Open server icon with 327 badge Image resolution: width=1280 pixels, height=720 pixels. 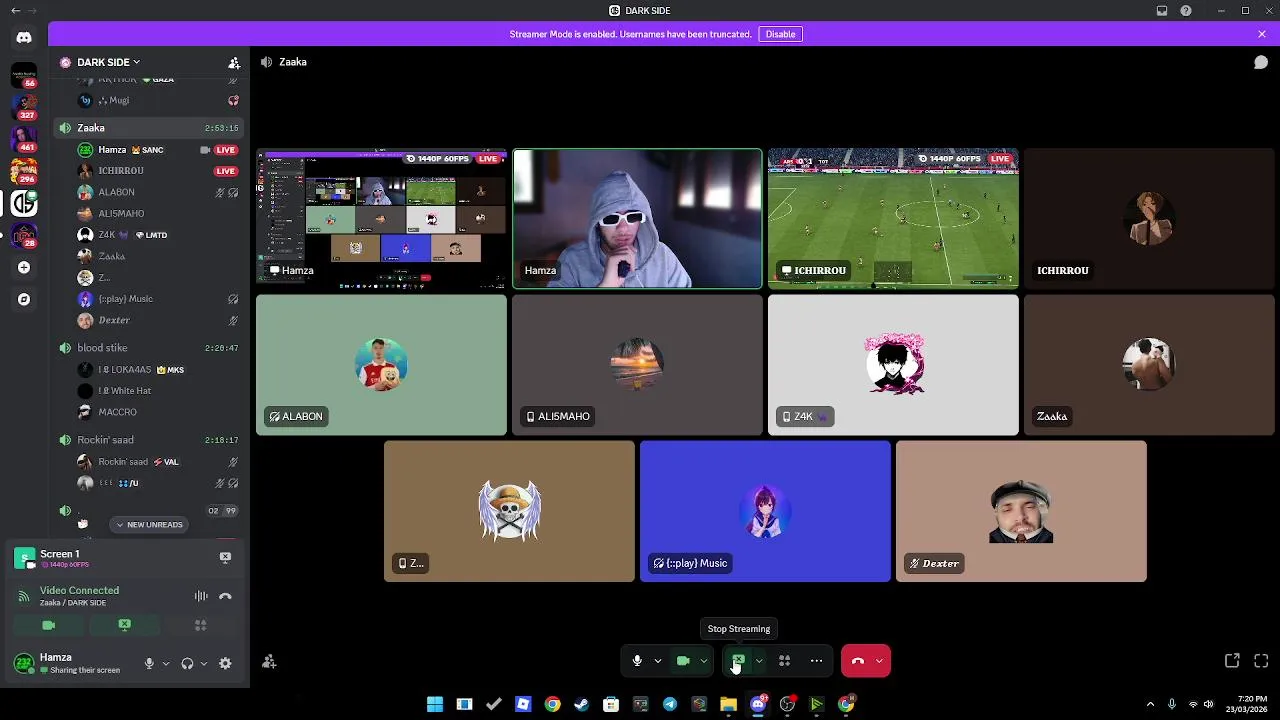24,107
